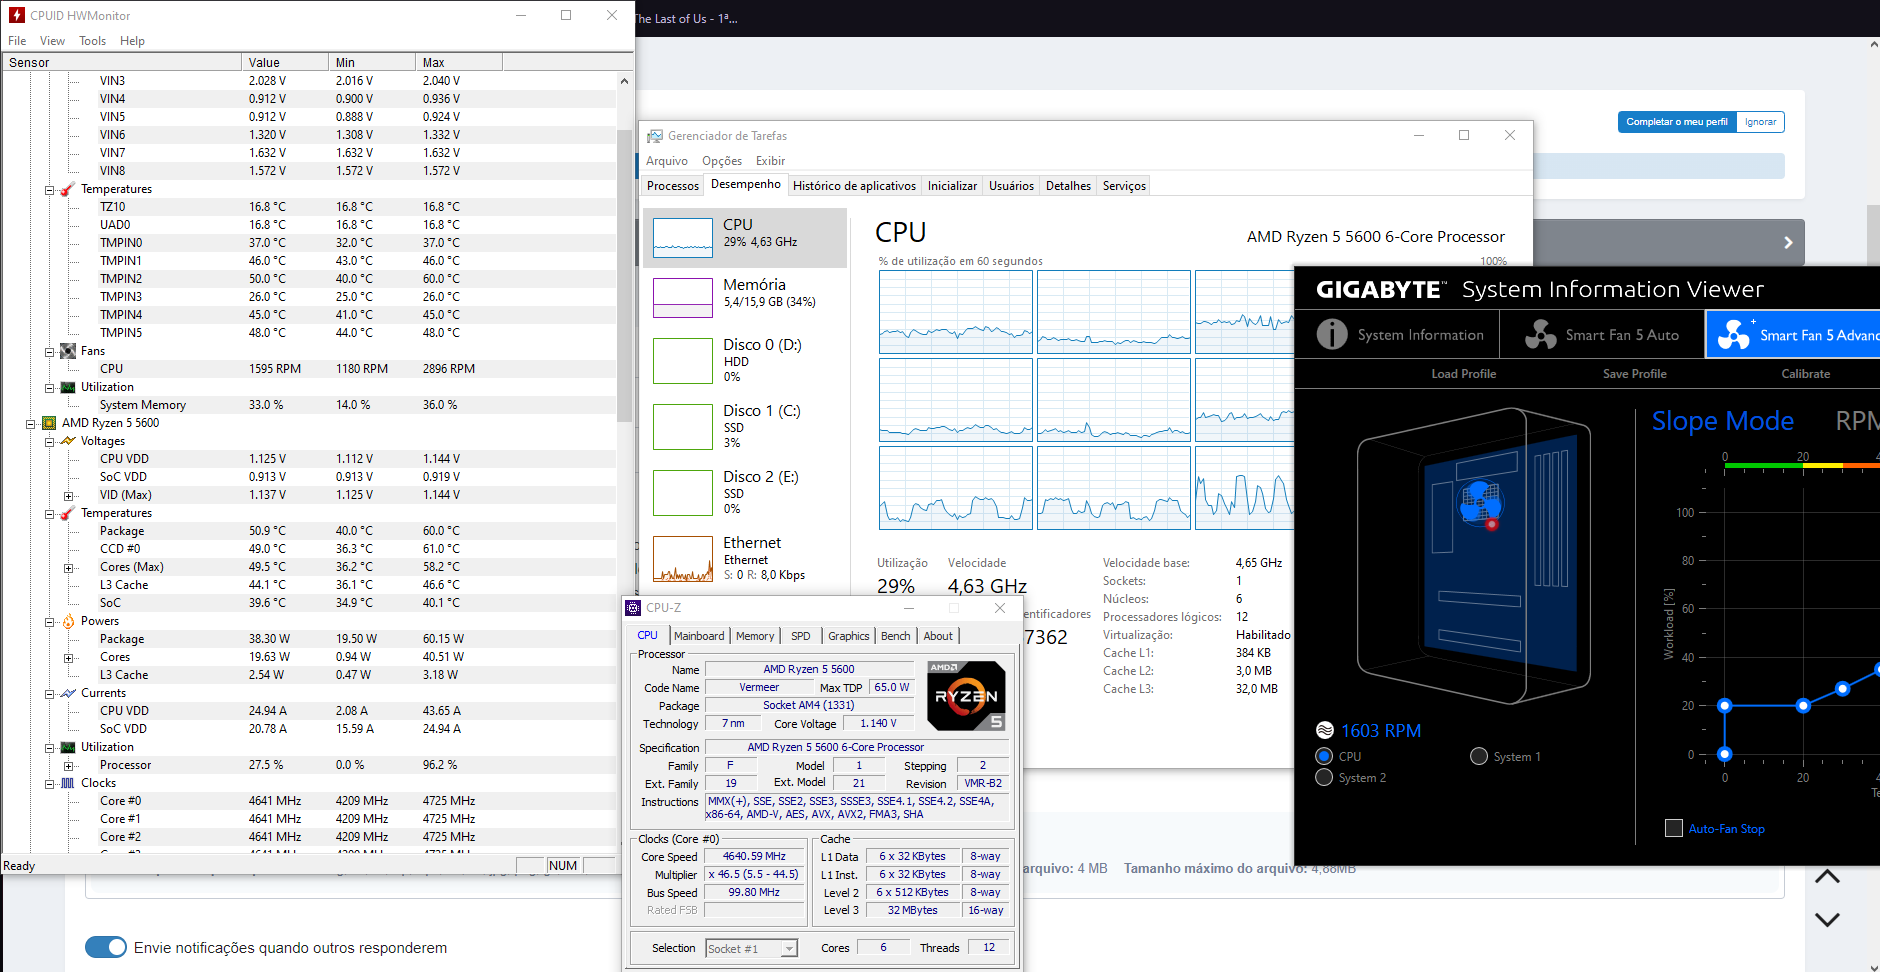This screenshot has width=1880, height=972.
Task: Click the Currents icon in HWMonitor tree
Action: 68,693
